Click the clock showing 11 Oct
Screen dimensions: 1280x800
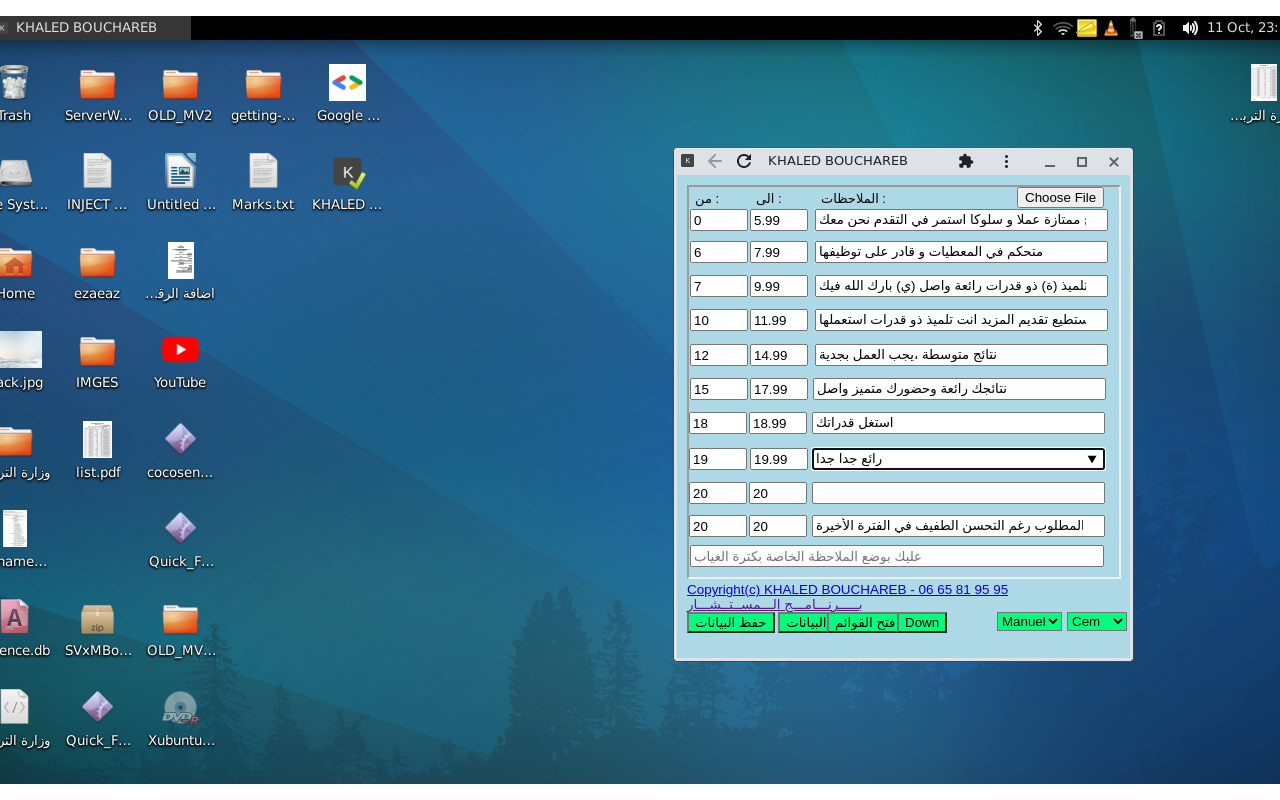click(x=1242, y=28)
